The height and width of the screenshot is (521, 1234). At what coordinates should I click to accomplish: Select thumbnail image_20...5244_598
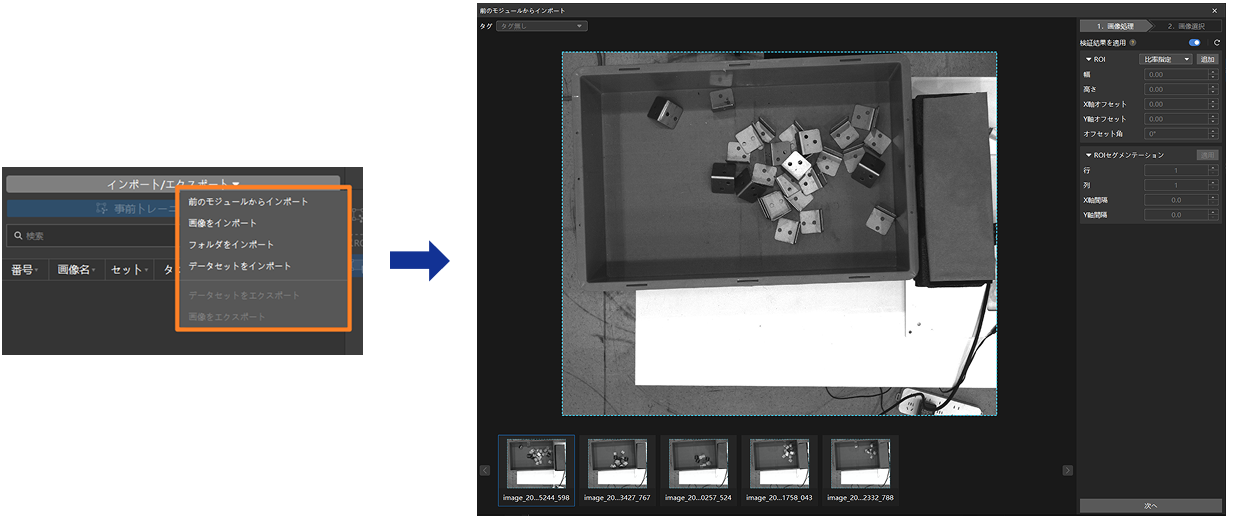pyautogui.click(x=536, y=469)
